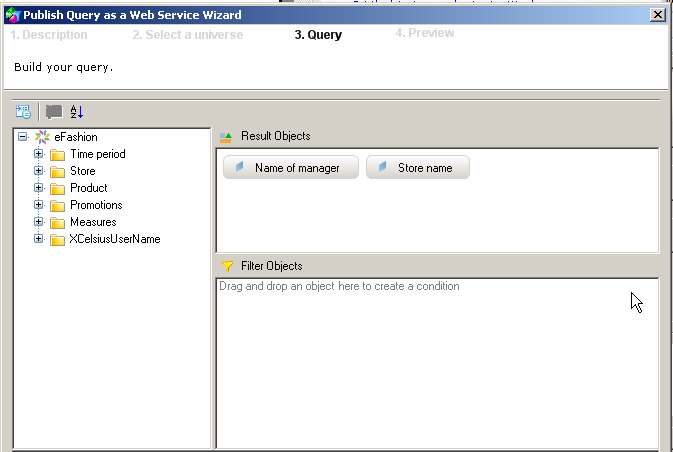Click the blue dimension icon on Store name
The height and width of the screenshot is (452, 673).
tap(382, 167)
